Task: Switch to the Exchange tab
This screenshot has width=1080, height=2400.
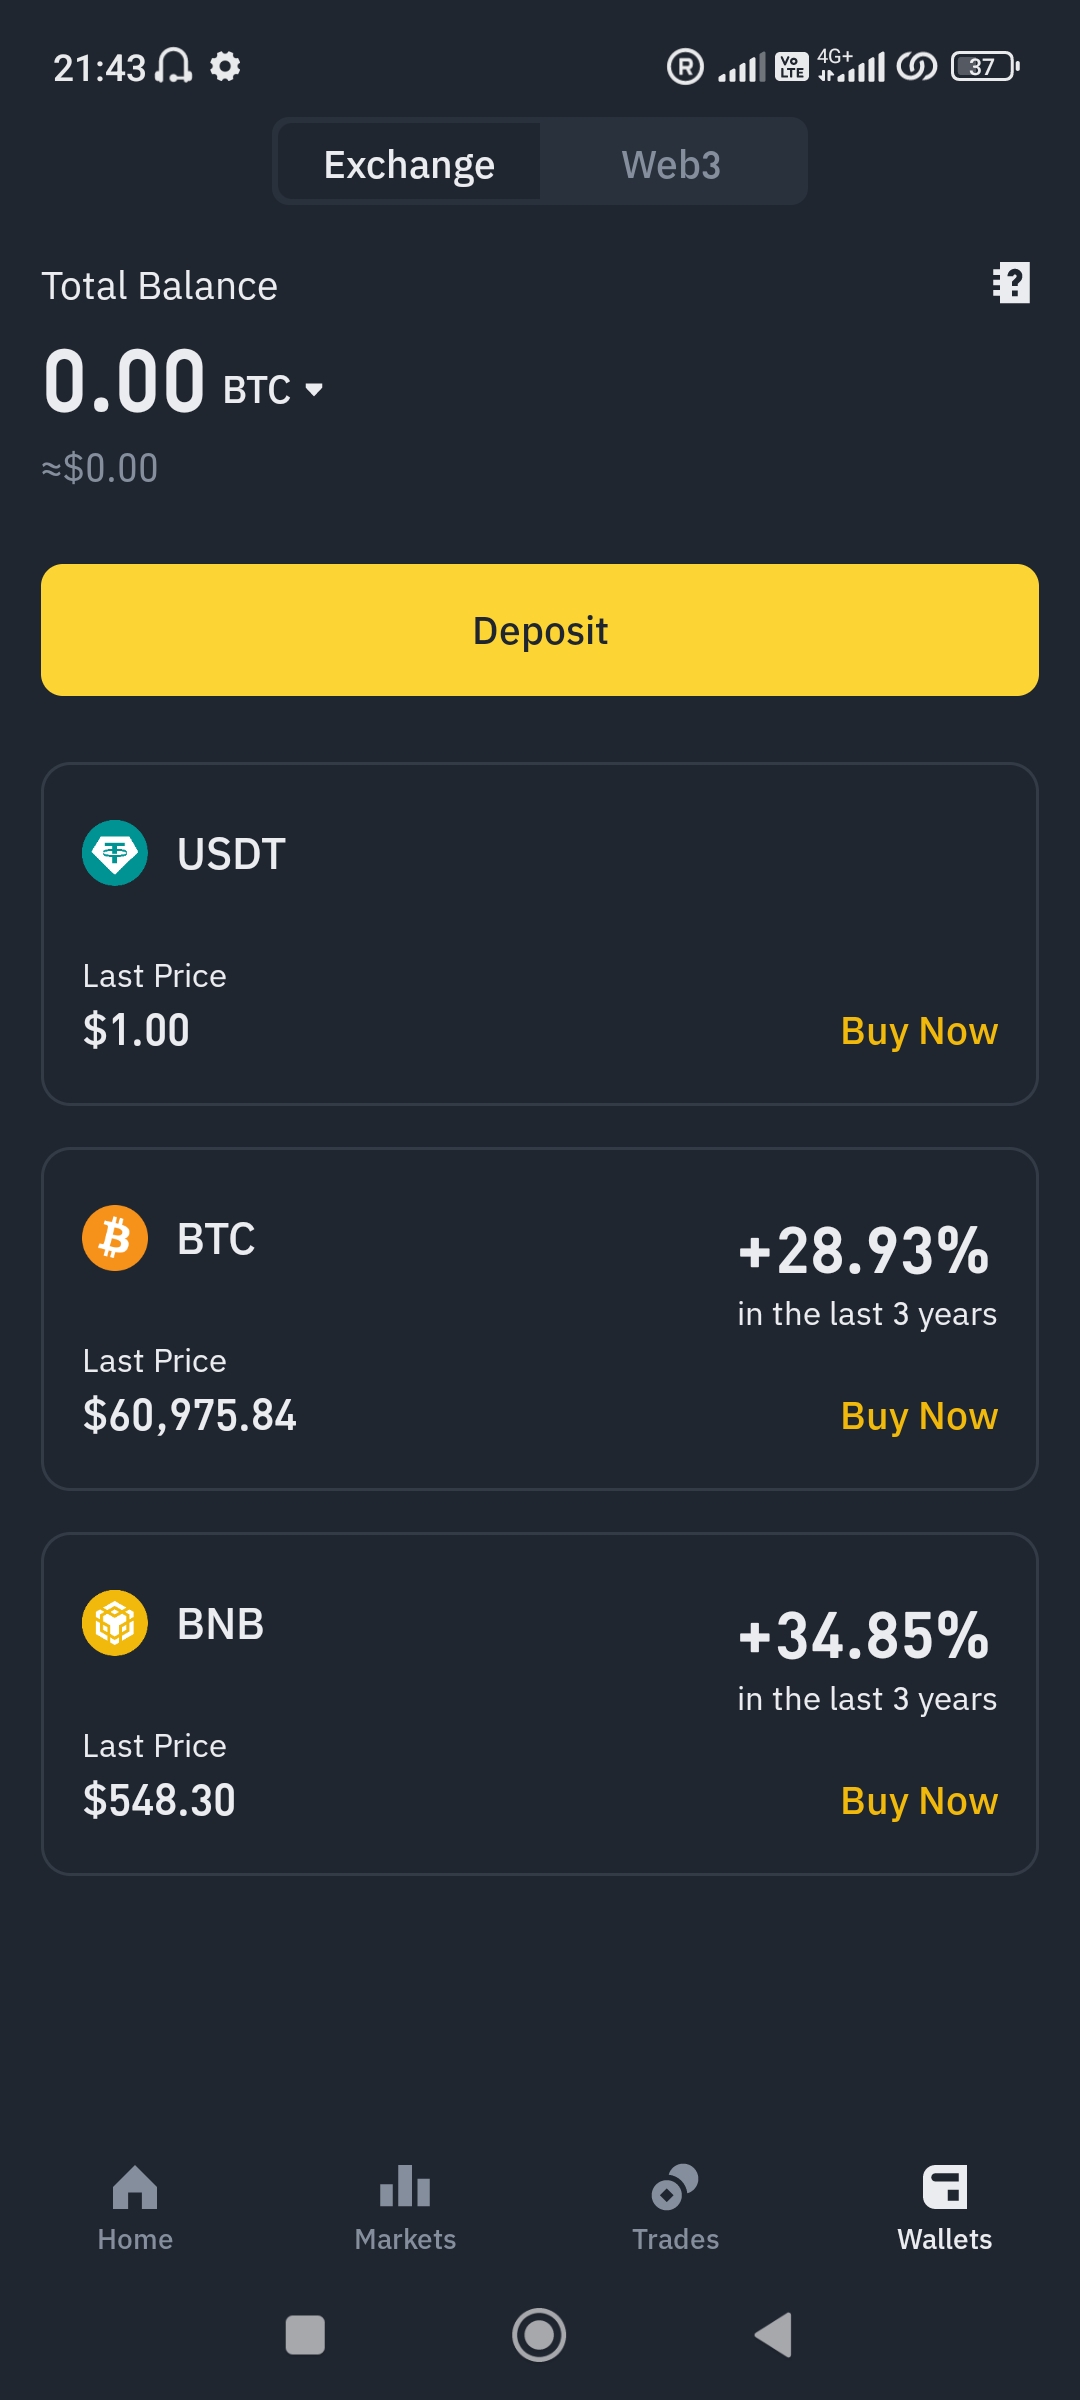Action: 409,163
